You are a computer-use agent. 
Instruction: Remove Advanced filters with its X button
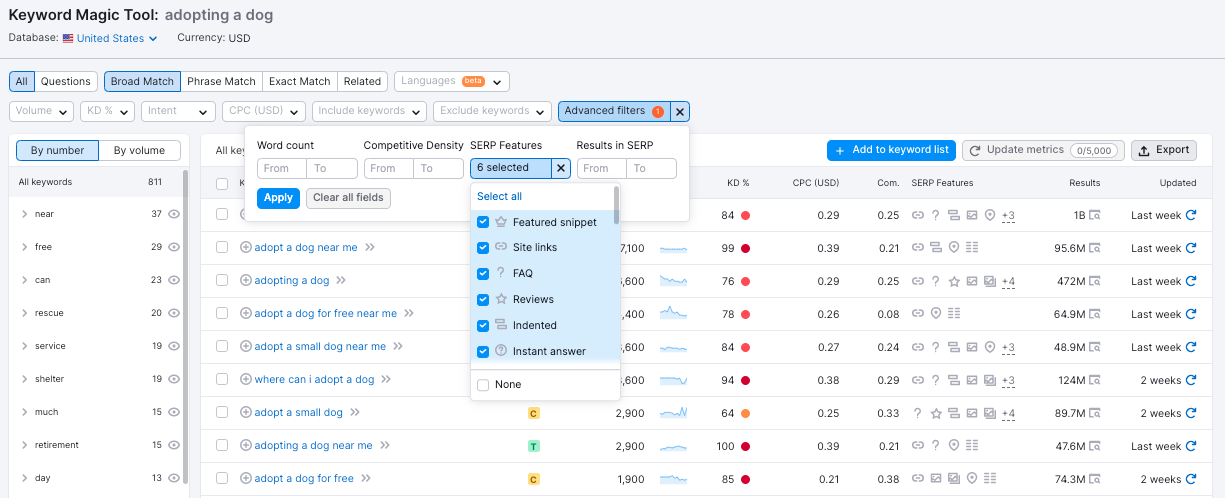[680, 112]
